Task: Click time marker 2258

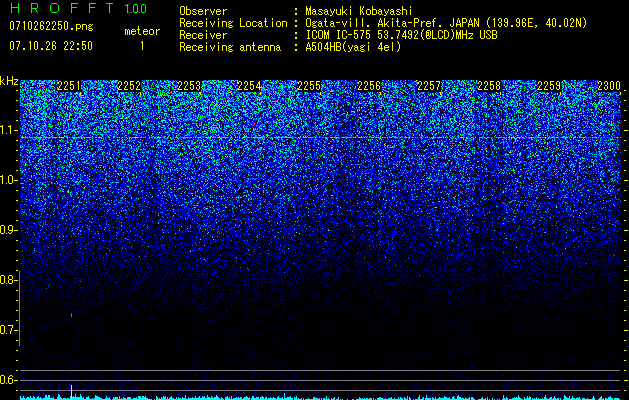Action: [489, 86]
